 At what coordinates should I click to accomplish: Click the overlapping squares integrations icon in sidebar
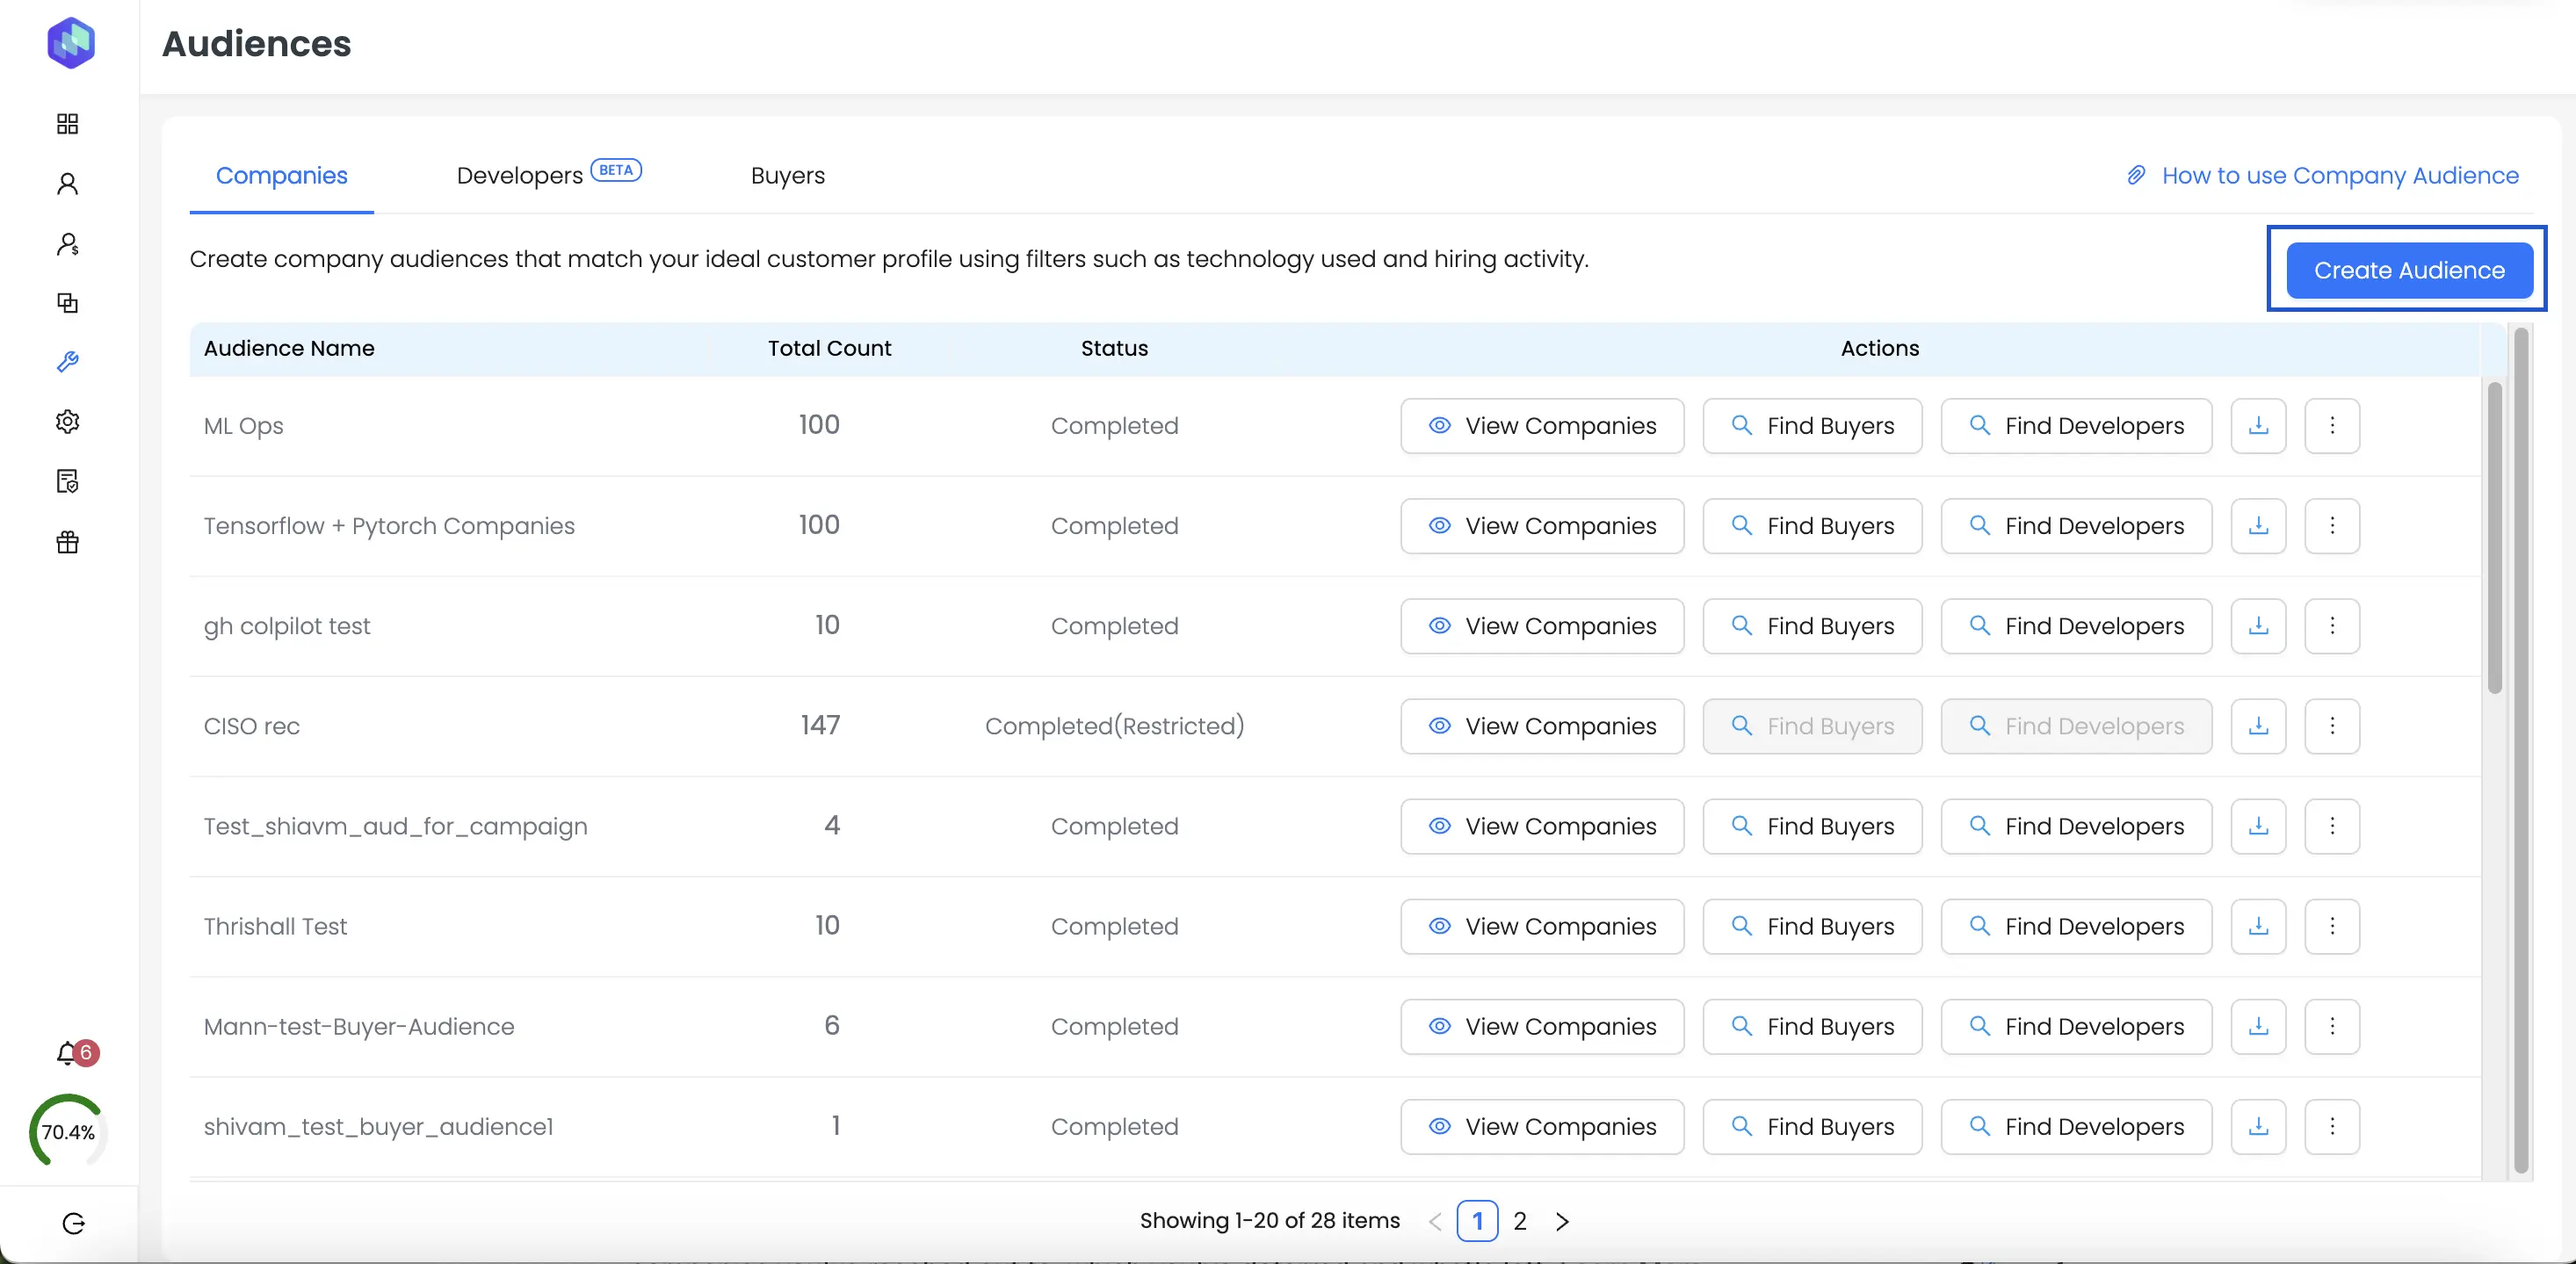(67, 303)
